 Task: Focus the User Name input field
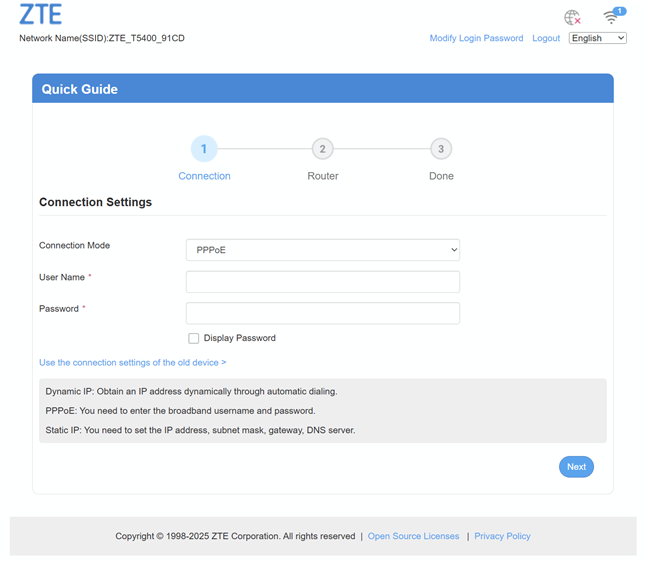pos(322,282)
